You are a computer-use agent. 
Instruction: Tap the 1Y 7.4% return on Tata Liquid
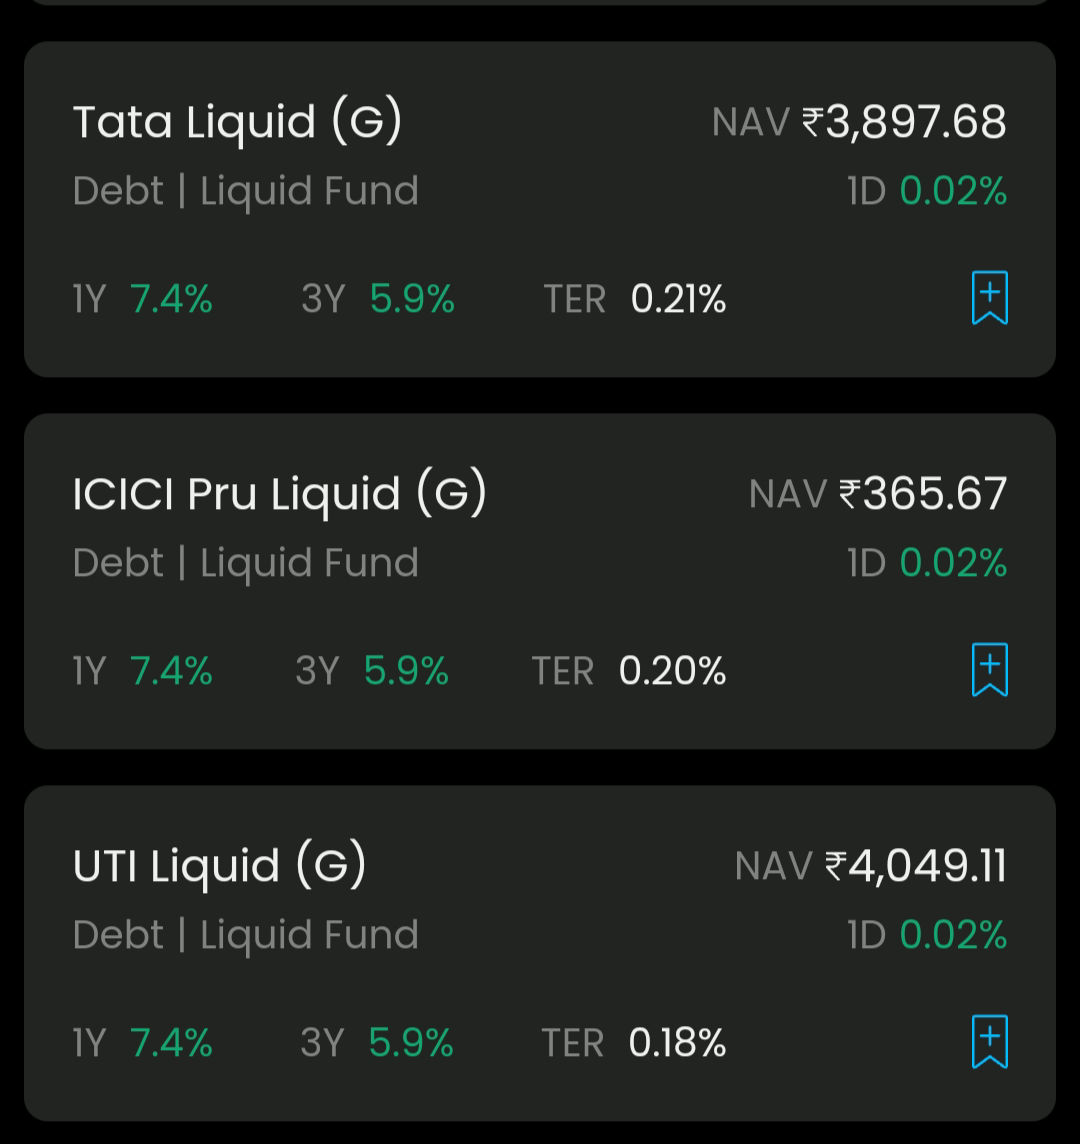(142, 299)
